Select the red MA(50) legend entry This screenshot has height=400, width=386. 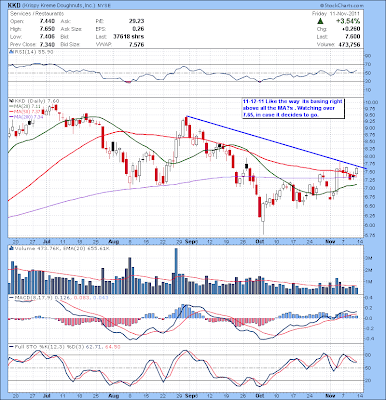pos(23,112)
